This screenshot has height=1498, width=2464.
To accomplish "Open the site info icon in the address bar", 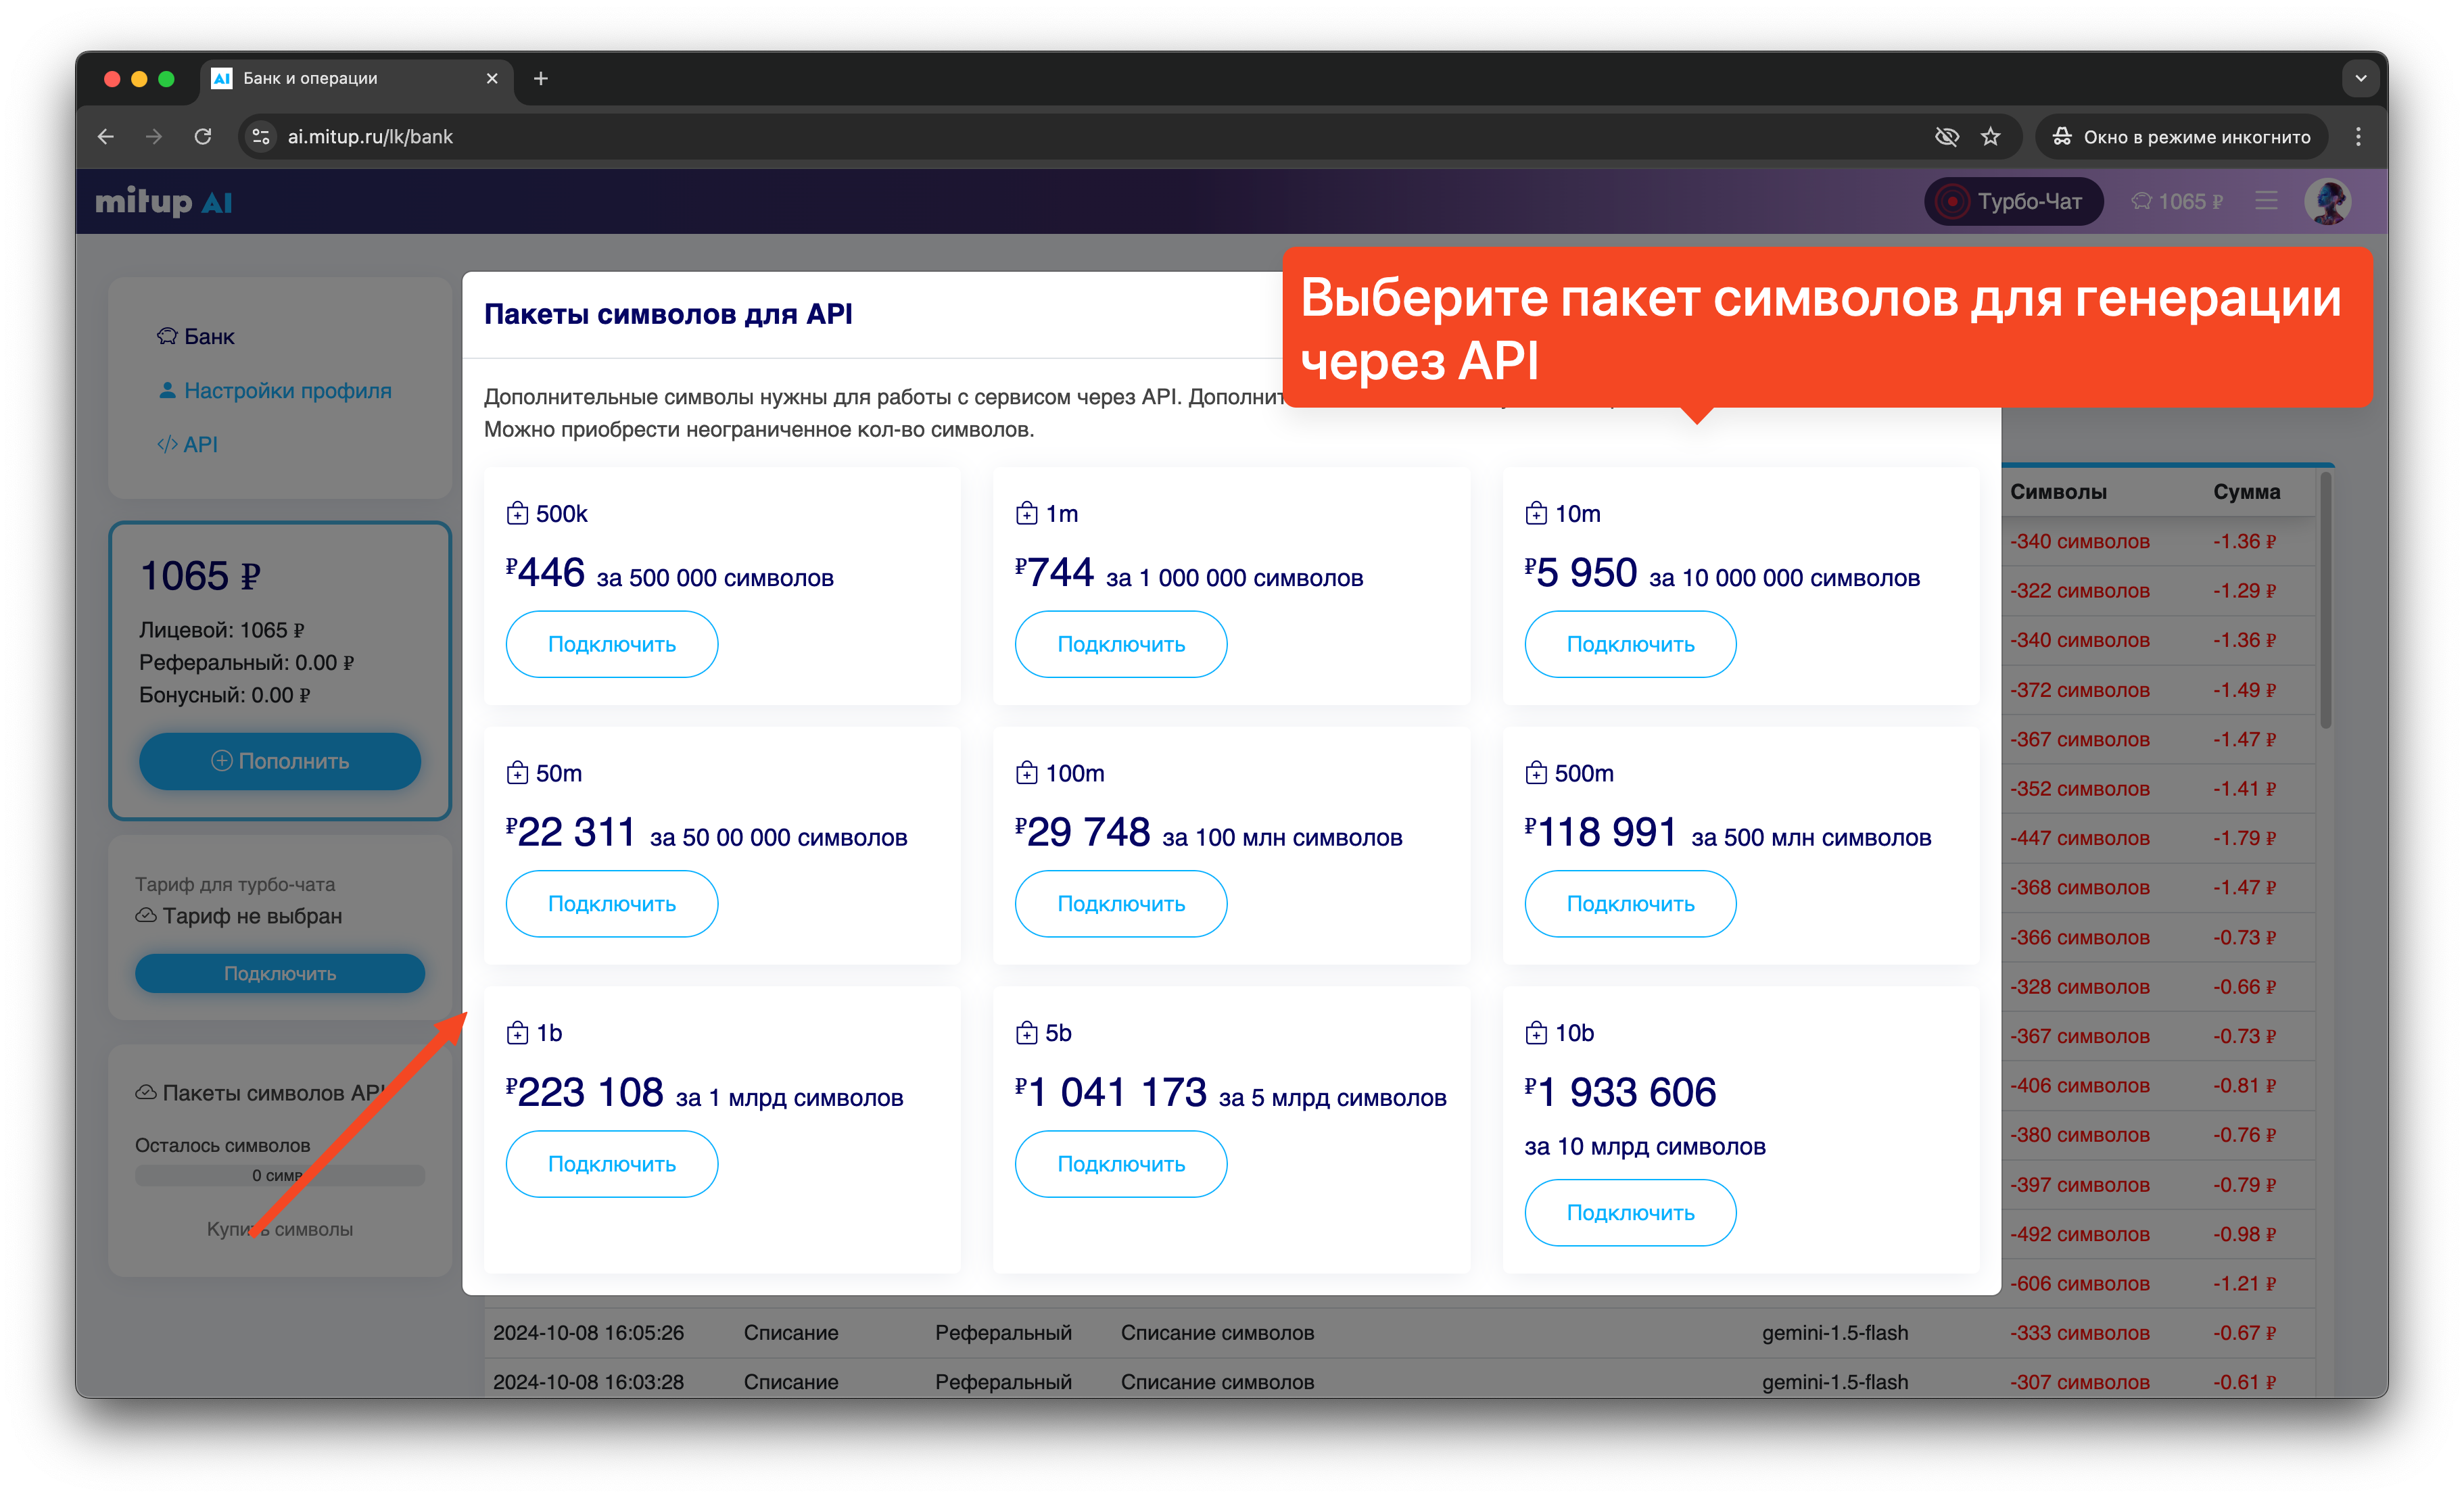I will tap(261, 137).
